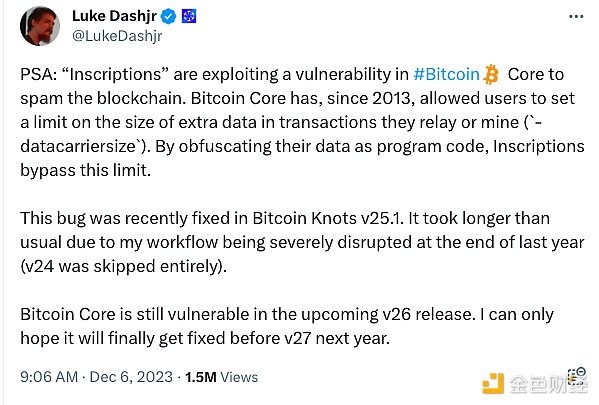Image resolution: width=599 pixels, height=405 pixels.
Task: Click the Dec 6, 2023 date
Action: pos(131,377)
